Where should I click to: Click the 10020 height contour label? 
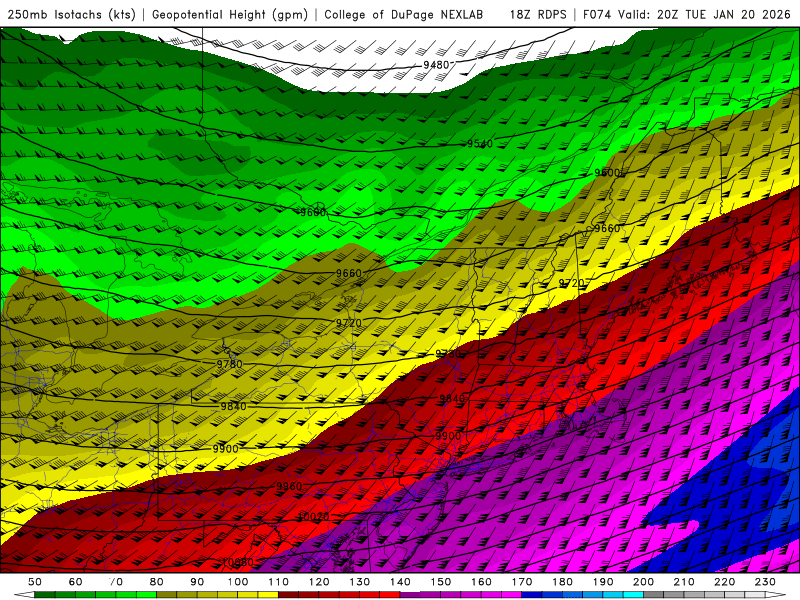(313, 516)
